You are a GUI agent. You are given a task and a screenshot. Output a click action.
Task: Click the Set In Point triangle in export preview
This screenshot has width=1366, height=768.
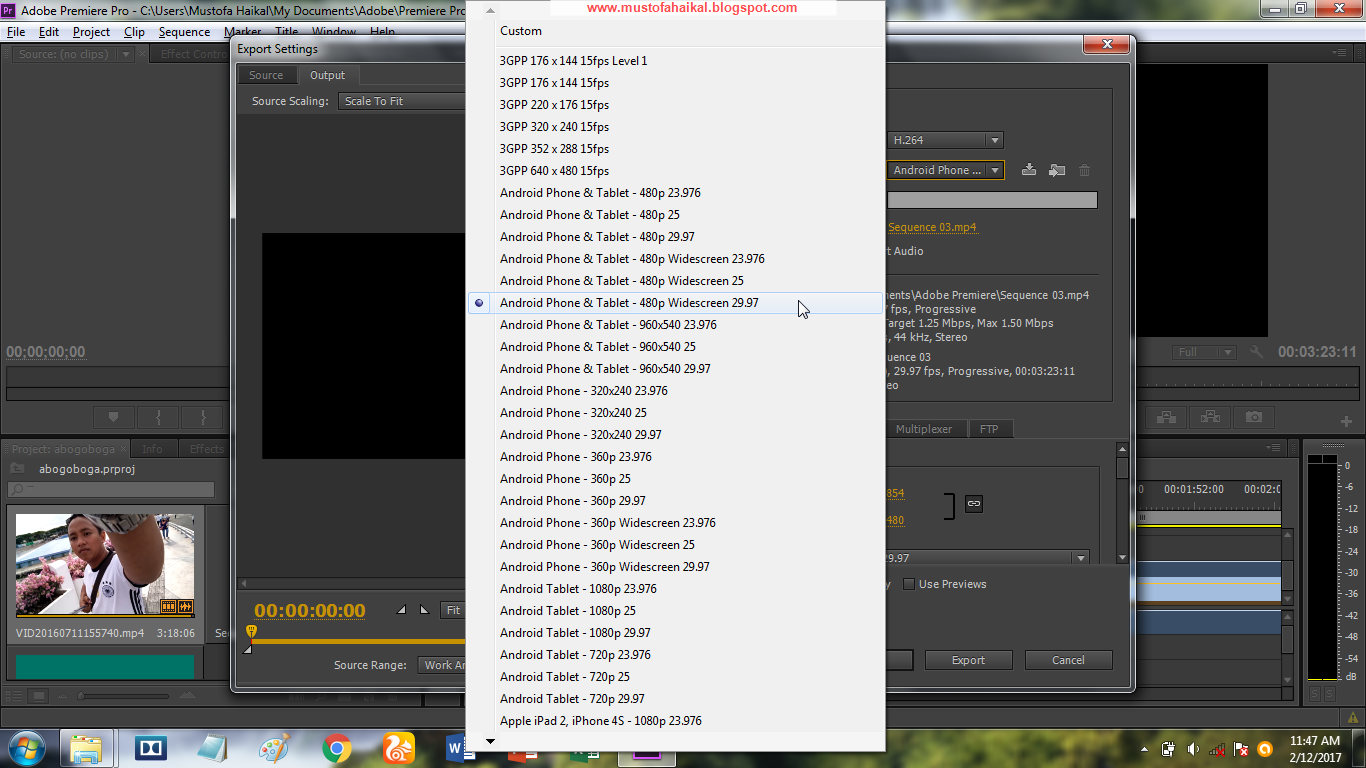coord(401,610)
